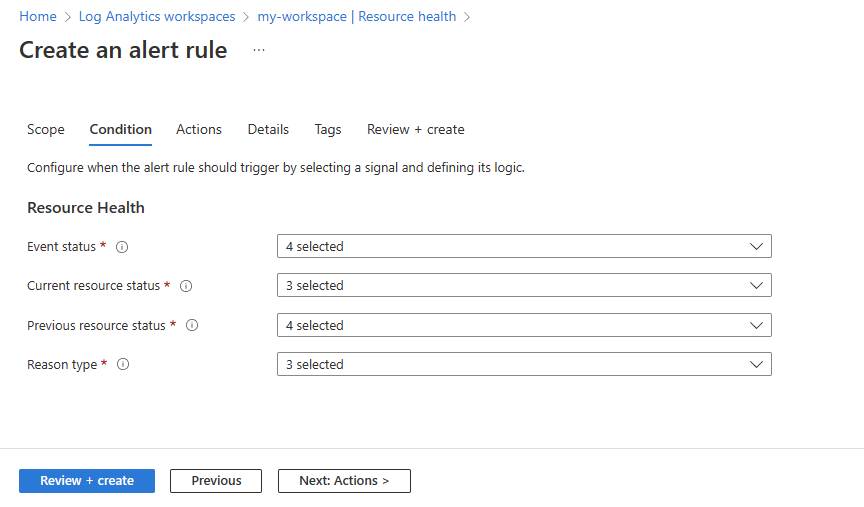Switch to the Tags tab
This screenshot has width=864, height=507.
(x=328, y=130)
